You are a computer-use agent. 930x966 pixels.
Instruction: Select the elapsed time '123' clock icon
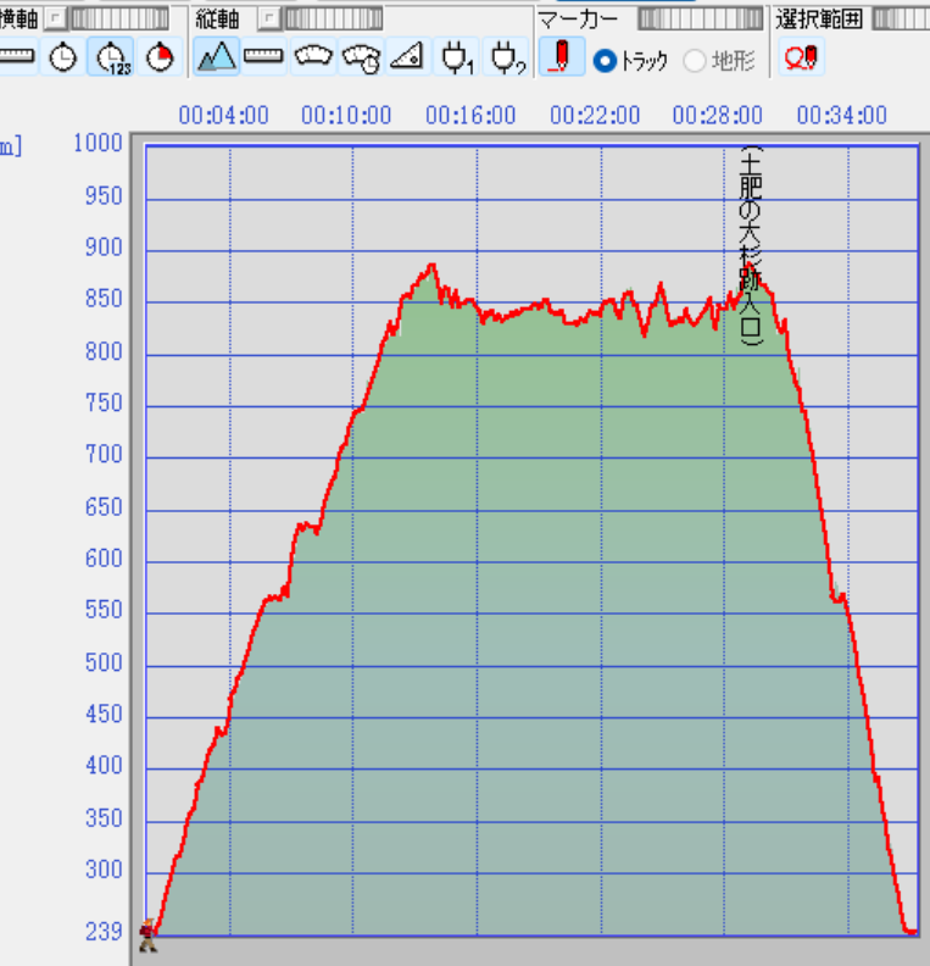click(x=111, y=57)
